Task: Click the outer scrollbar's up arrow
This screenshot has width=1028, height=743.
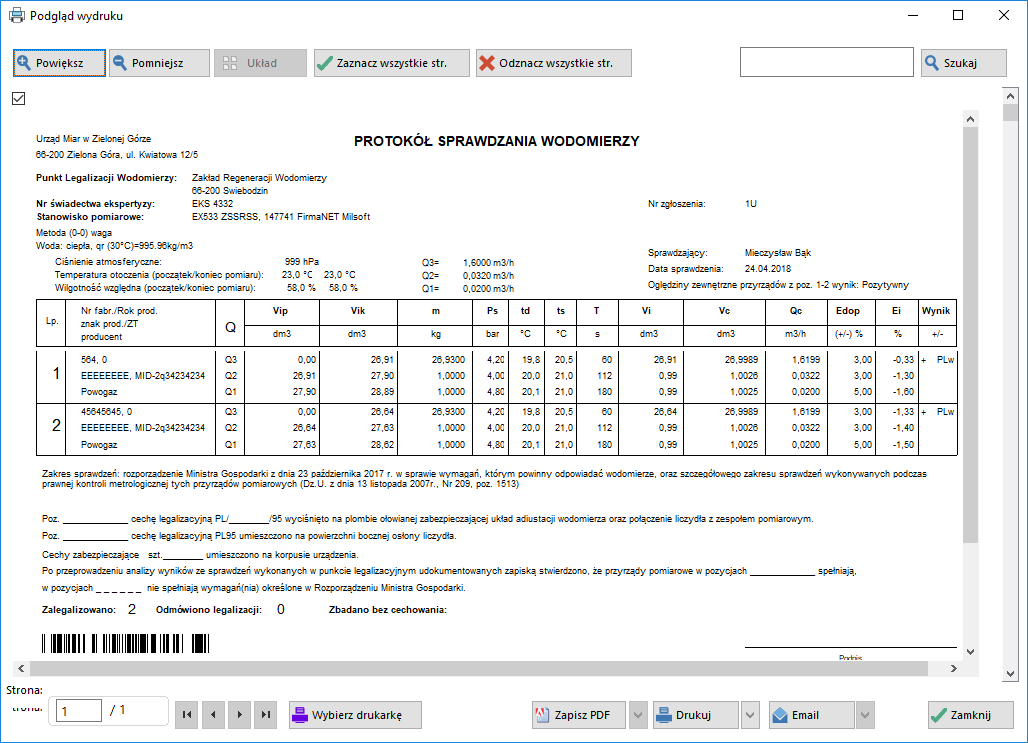Action: tap(1010, 96)
